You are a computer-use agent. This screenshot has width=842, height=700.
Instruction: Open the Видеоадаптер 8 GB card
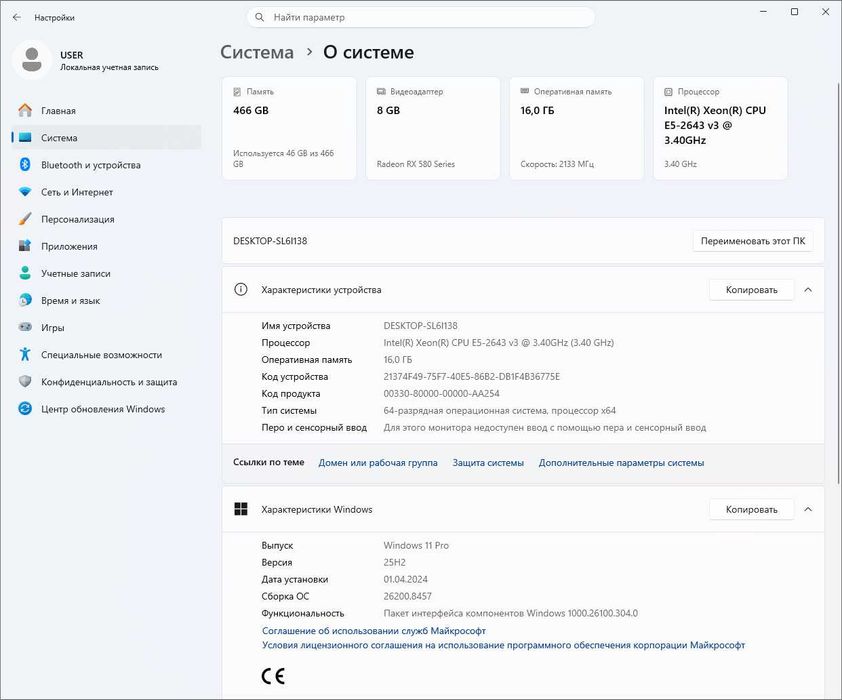(x=433, y=128)
